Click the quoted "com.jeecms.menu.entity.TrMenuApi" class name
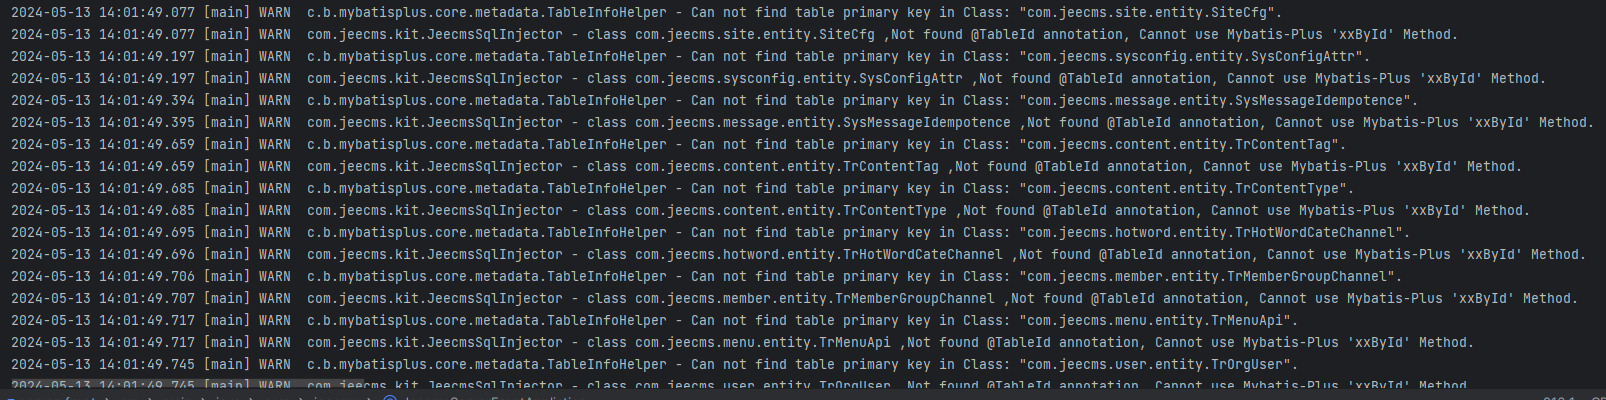Viewport: 1606px width, 400px height. click(x=1157, y=320)
